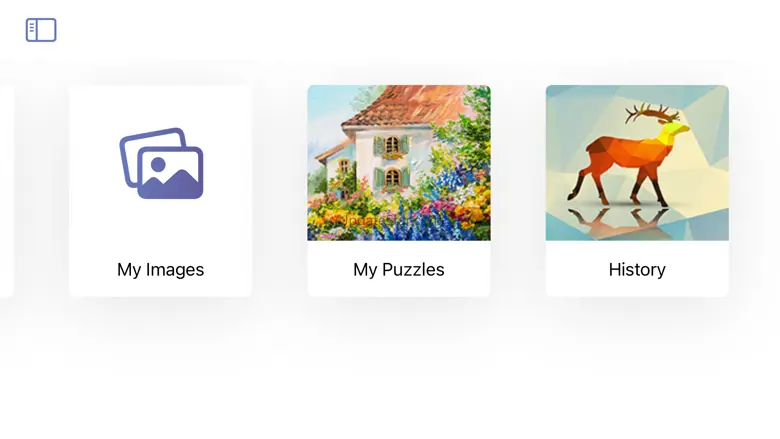Click the lower arched window in house painting
The height and width of the screenshot is (439, 780).
(392, 177)
